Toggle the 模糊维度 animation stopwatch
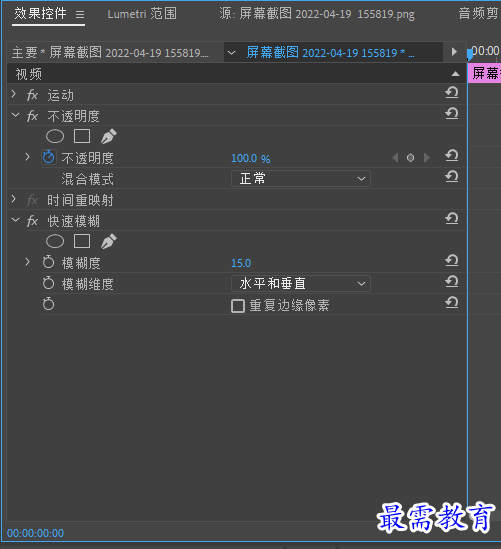 48,283
